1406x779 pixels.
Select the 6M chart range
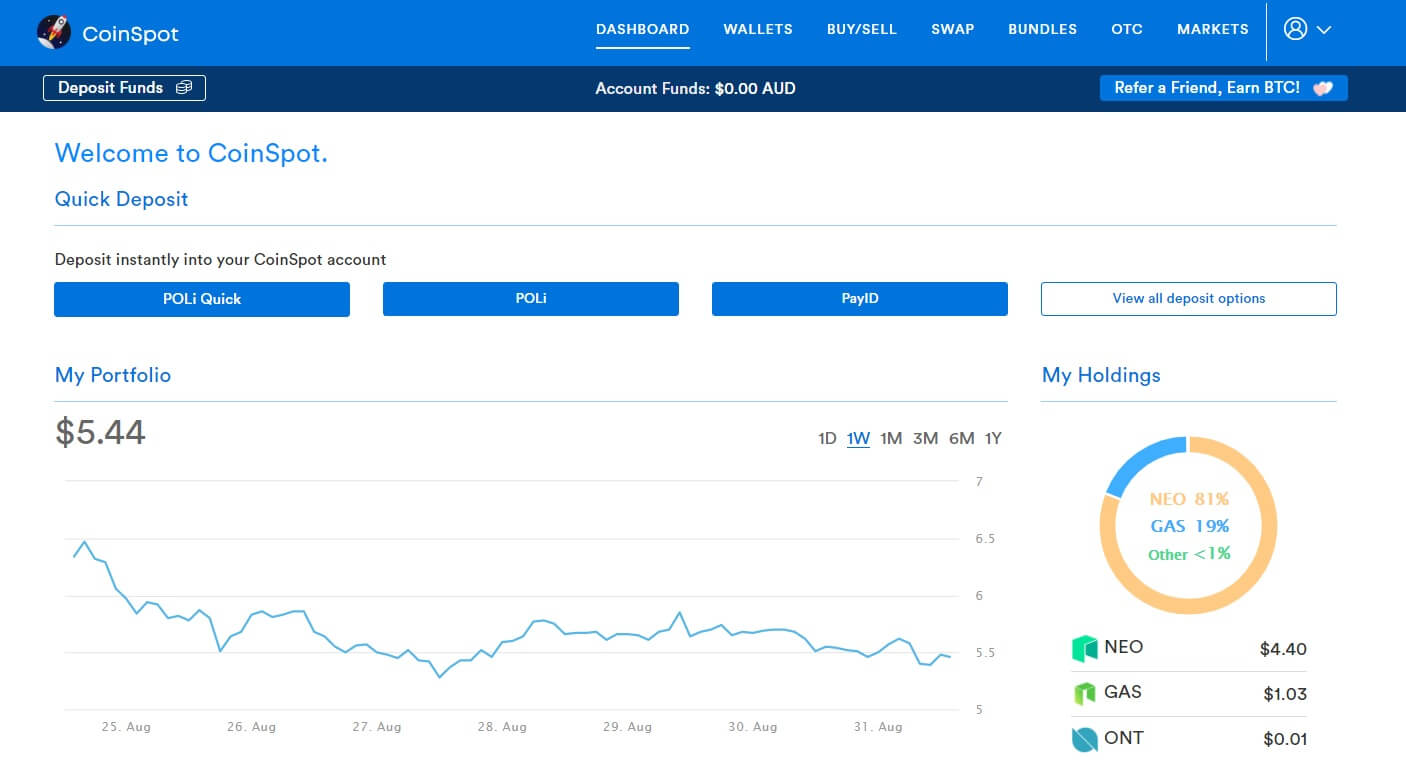961,438
